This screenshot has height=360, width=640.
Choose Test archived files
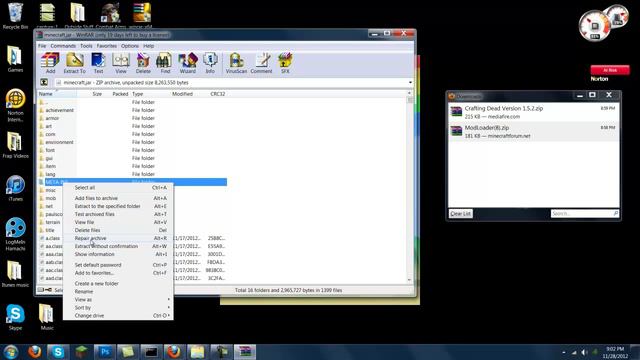(x=118, y=214)
